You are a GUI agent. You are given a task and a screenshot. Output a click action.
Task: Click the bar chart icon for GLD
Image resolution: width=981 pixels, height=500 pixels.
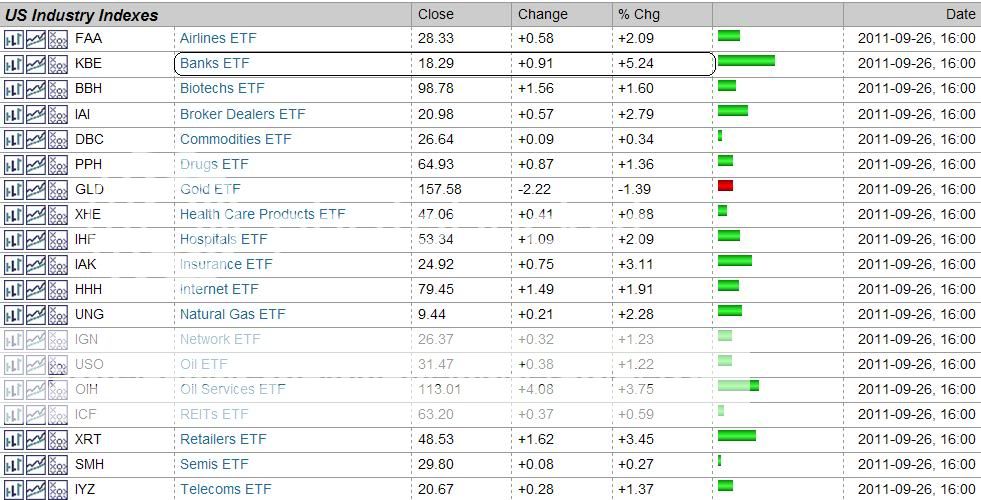(14, 189)
